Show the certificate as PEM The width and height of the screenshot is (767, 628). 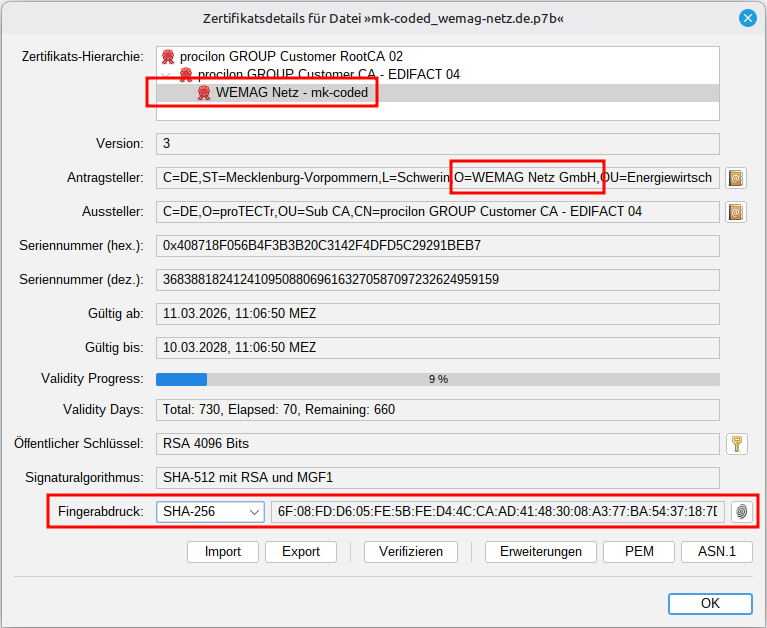[x=639, y=552]
